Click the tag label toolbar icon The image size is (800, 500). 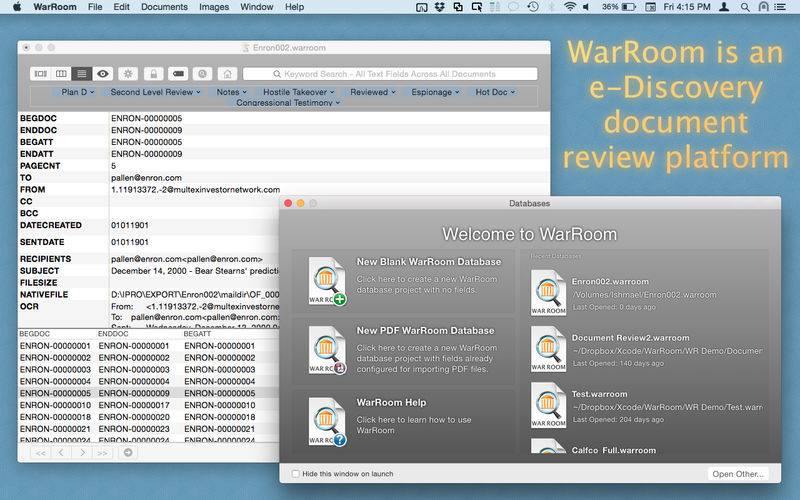click(x=178, y=74)
